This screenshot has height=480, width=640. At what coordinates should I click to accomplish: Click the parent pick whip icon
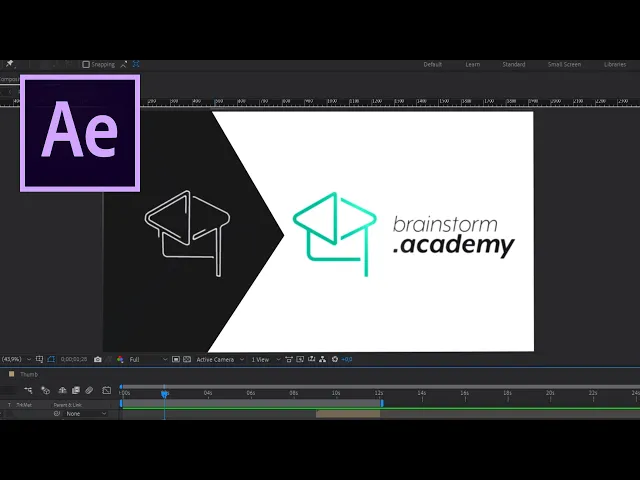click(57, 413)
